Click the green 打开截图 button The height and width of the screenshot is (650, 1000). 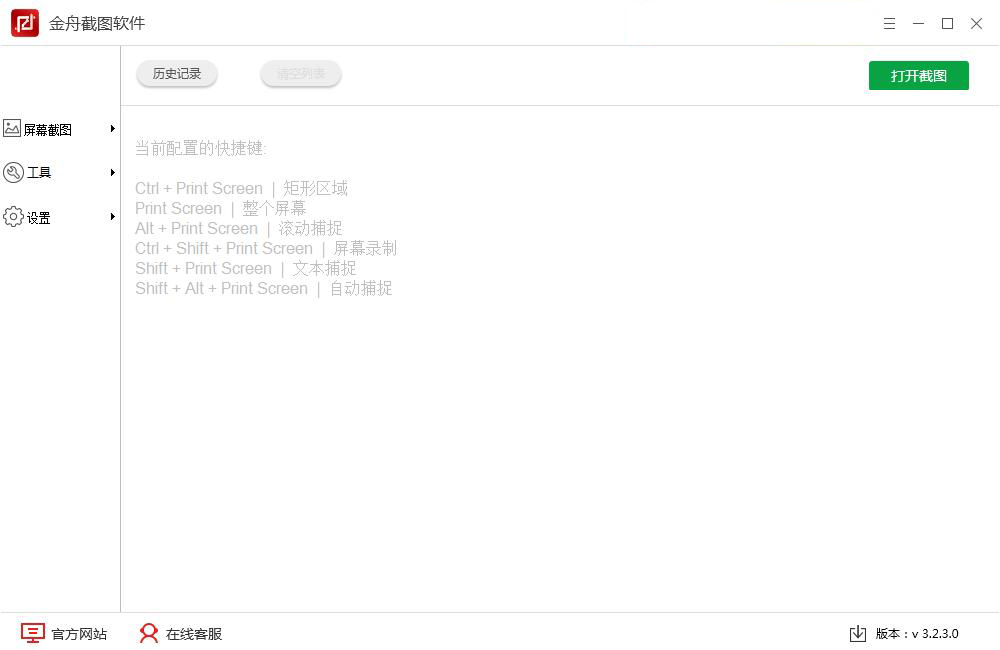click(x=918, y=75)
